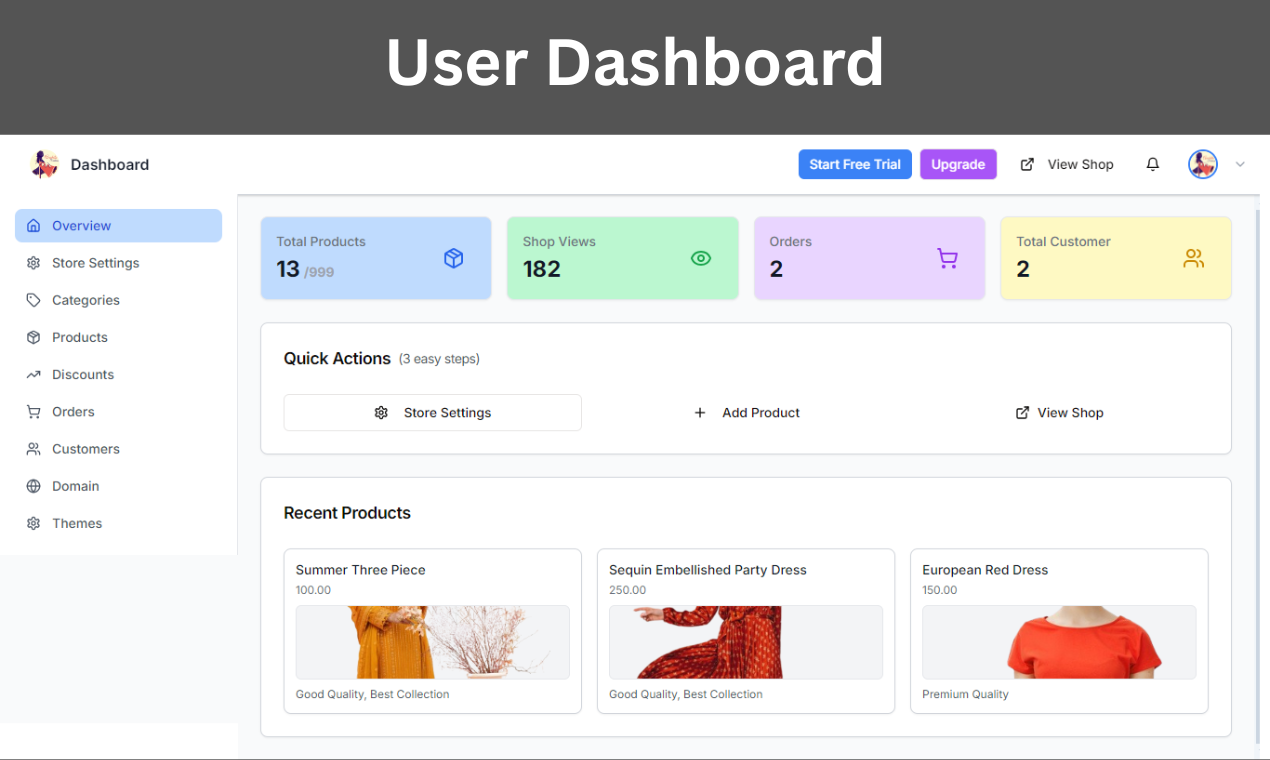Click the Add Product quick action
1270x760 pixels.
point(746,412)
